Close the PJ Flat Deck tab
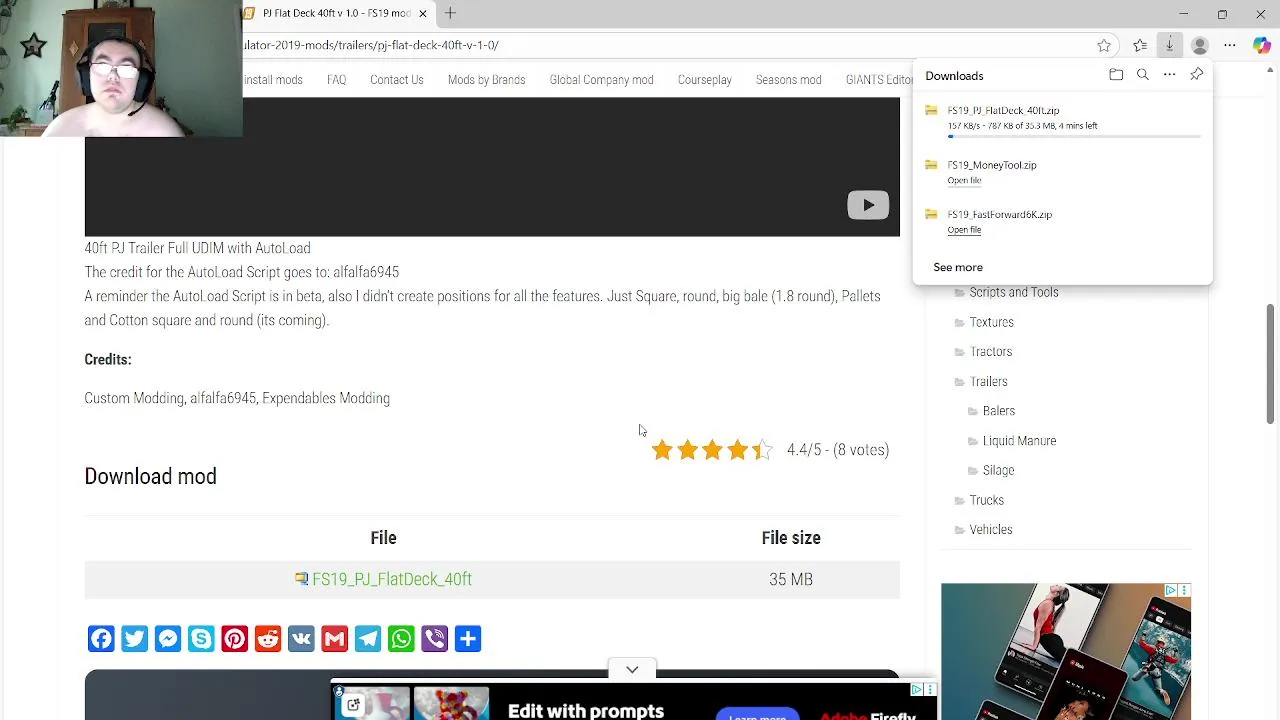Image resolution: width=1280 pixels, height=720 pixels. point(422,13)
